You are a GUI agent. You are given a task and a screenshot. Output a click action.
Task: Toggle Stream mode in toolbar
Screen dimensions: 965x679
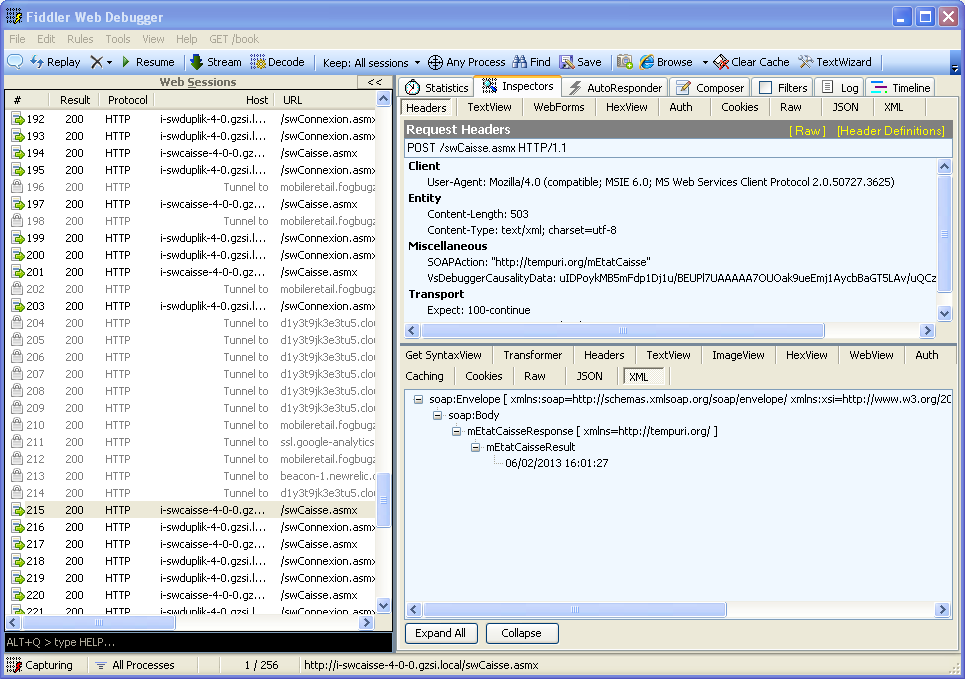(196, 62)
